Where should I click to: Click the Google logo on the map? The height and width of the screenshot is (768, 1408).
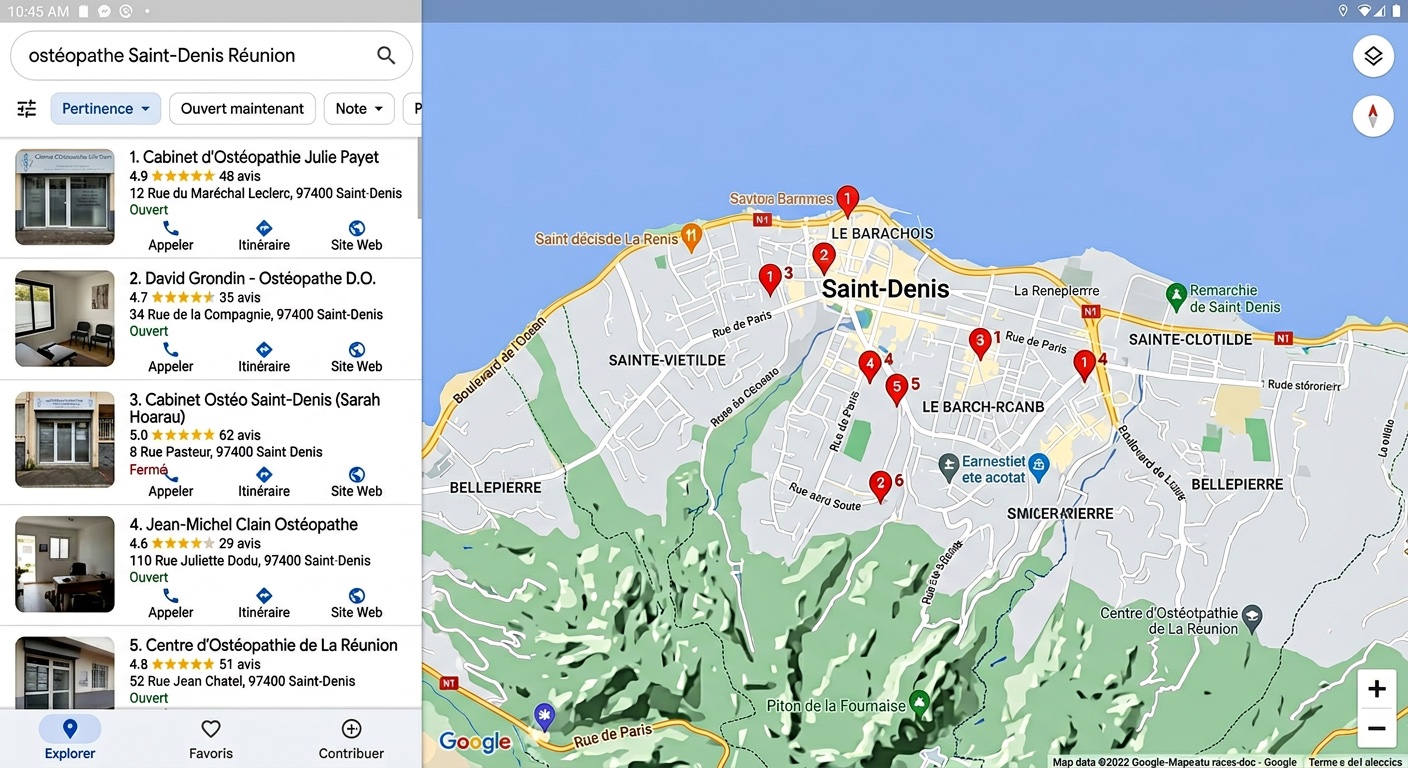(475, 742)
